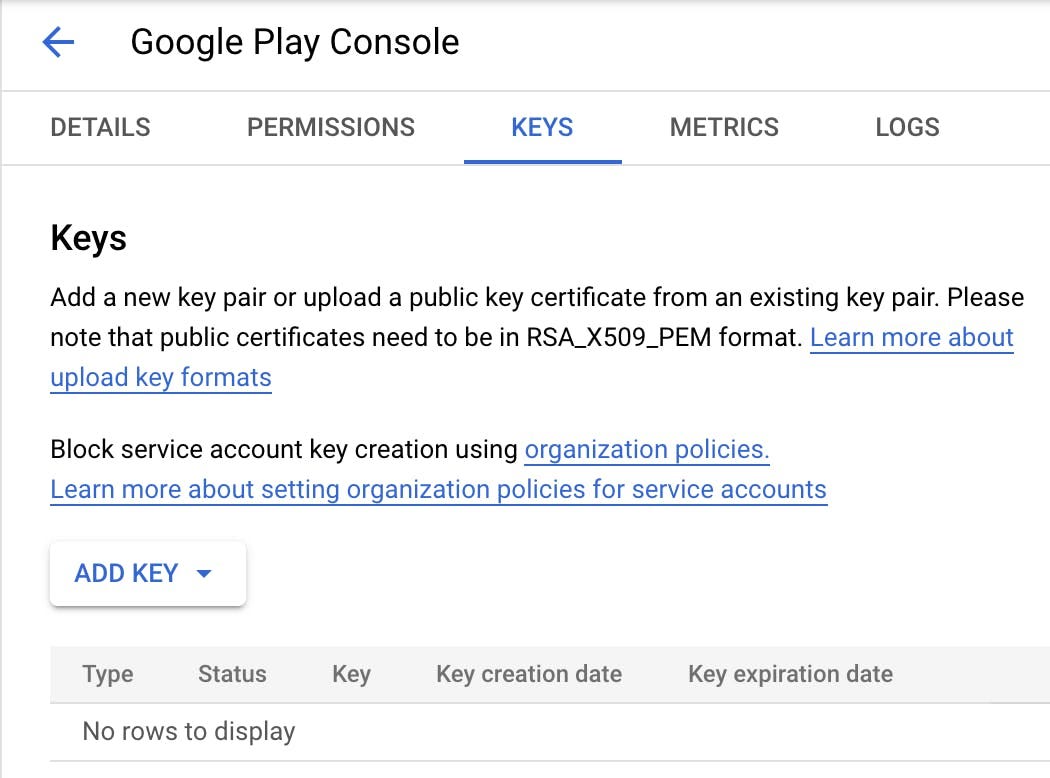Click the Key column header
1050x778 pixels.
[x=352, y=674]
